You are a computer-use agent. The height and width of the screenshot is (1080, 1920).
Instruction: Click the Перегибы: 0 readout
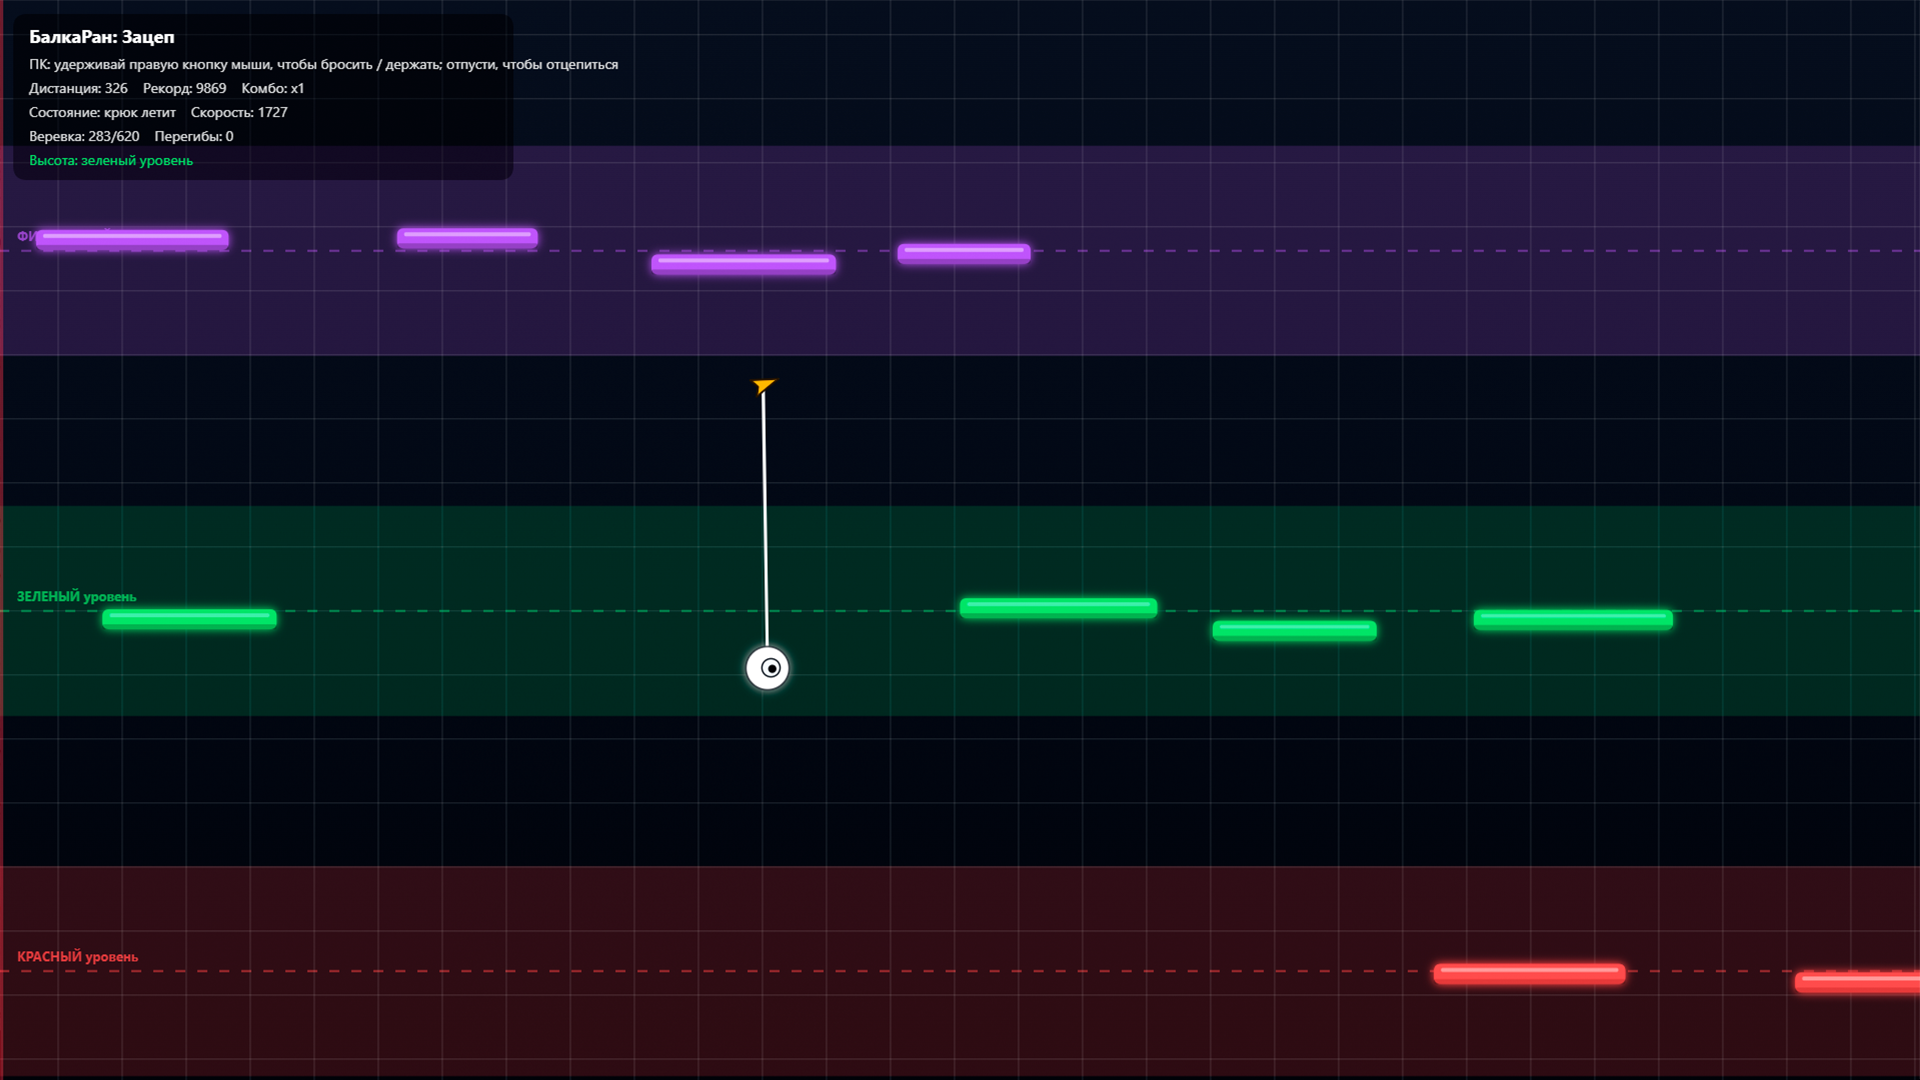pos(194,136)
